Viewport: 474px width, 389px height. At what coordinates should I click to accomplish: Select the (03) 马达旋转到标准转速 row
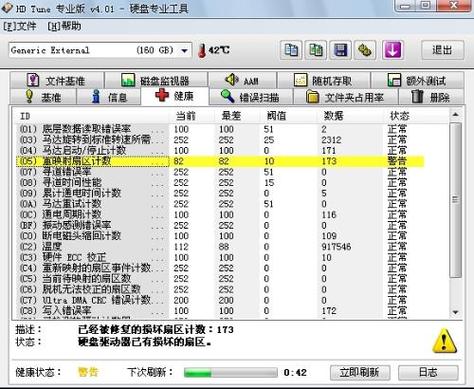pos(220,140)
